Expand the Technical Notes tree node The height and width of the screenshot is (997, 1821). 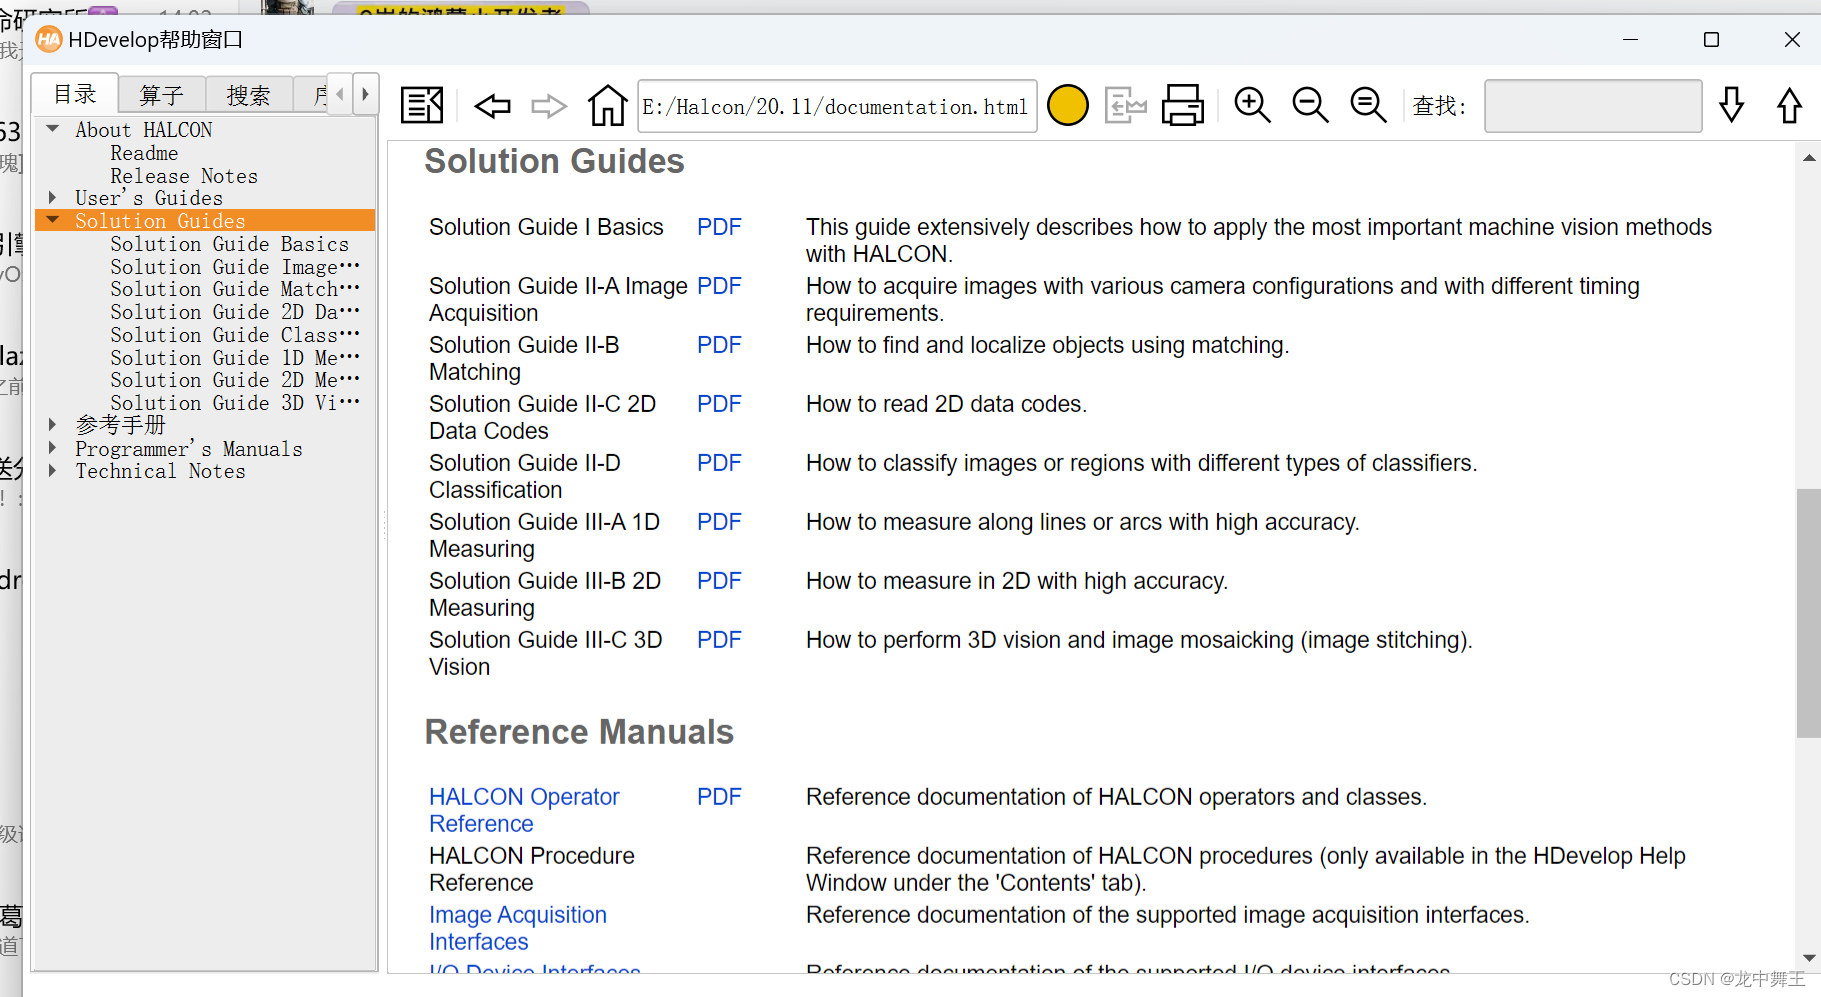tap(53, 470)
